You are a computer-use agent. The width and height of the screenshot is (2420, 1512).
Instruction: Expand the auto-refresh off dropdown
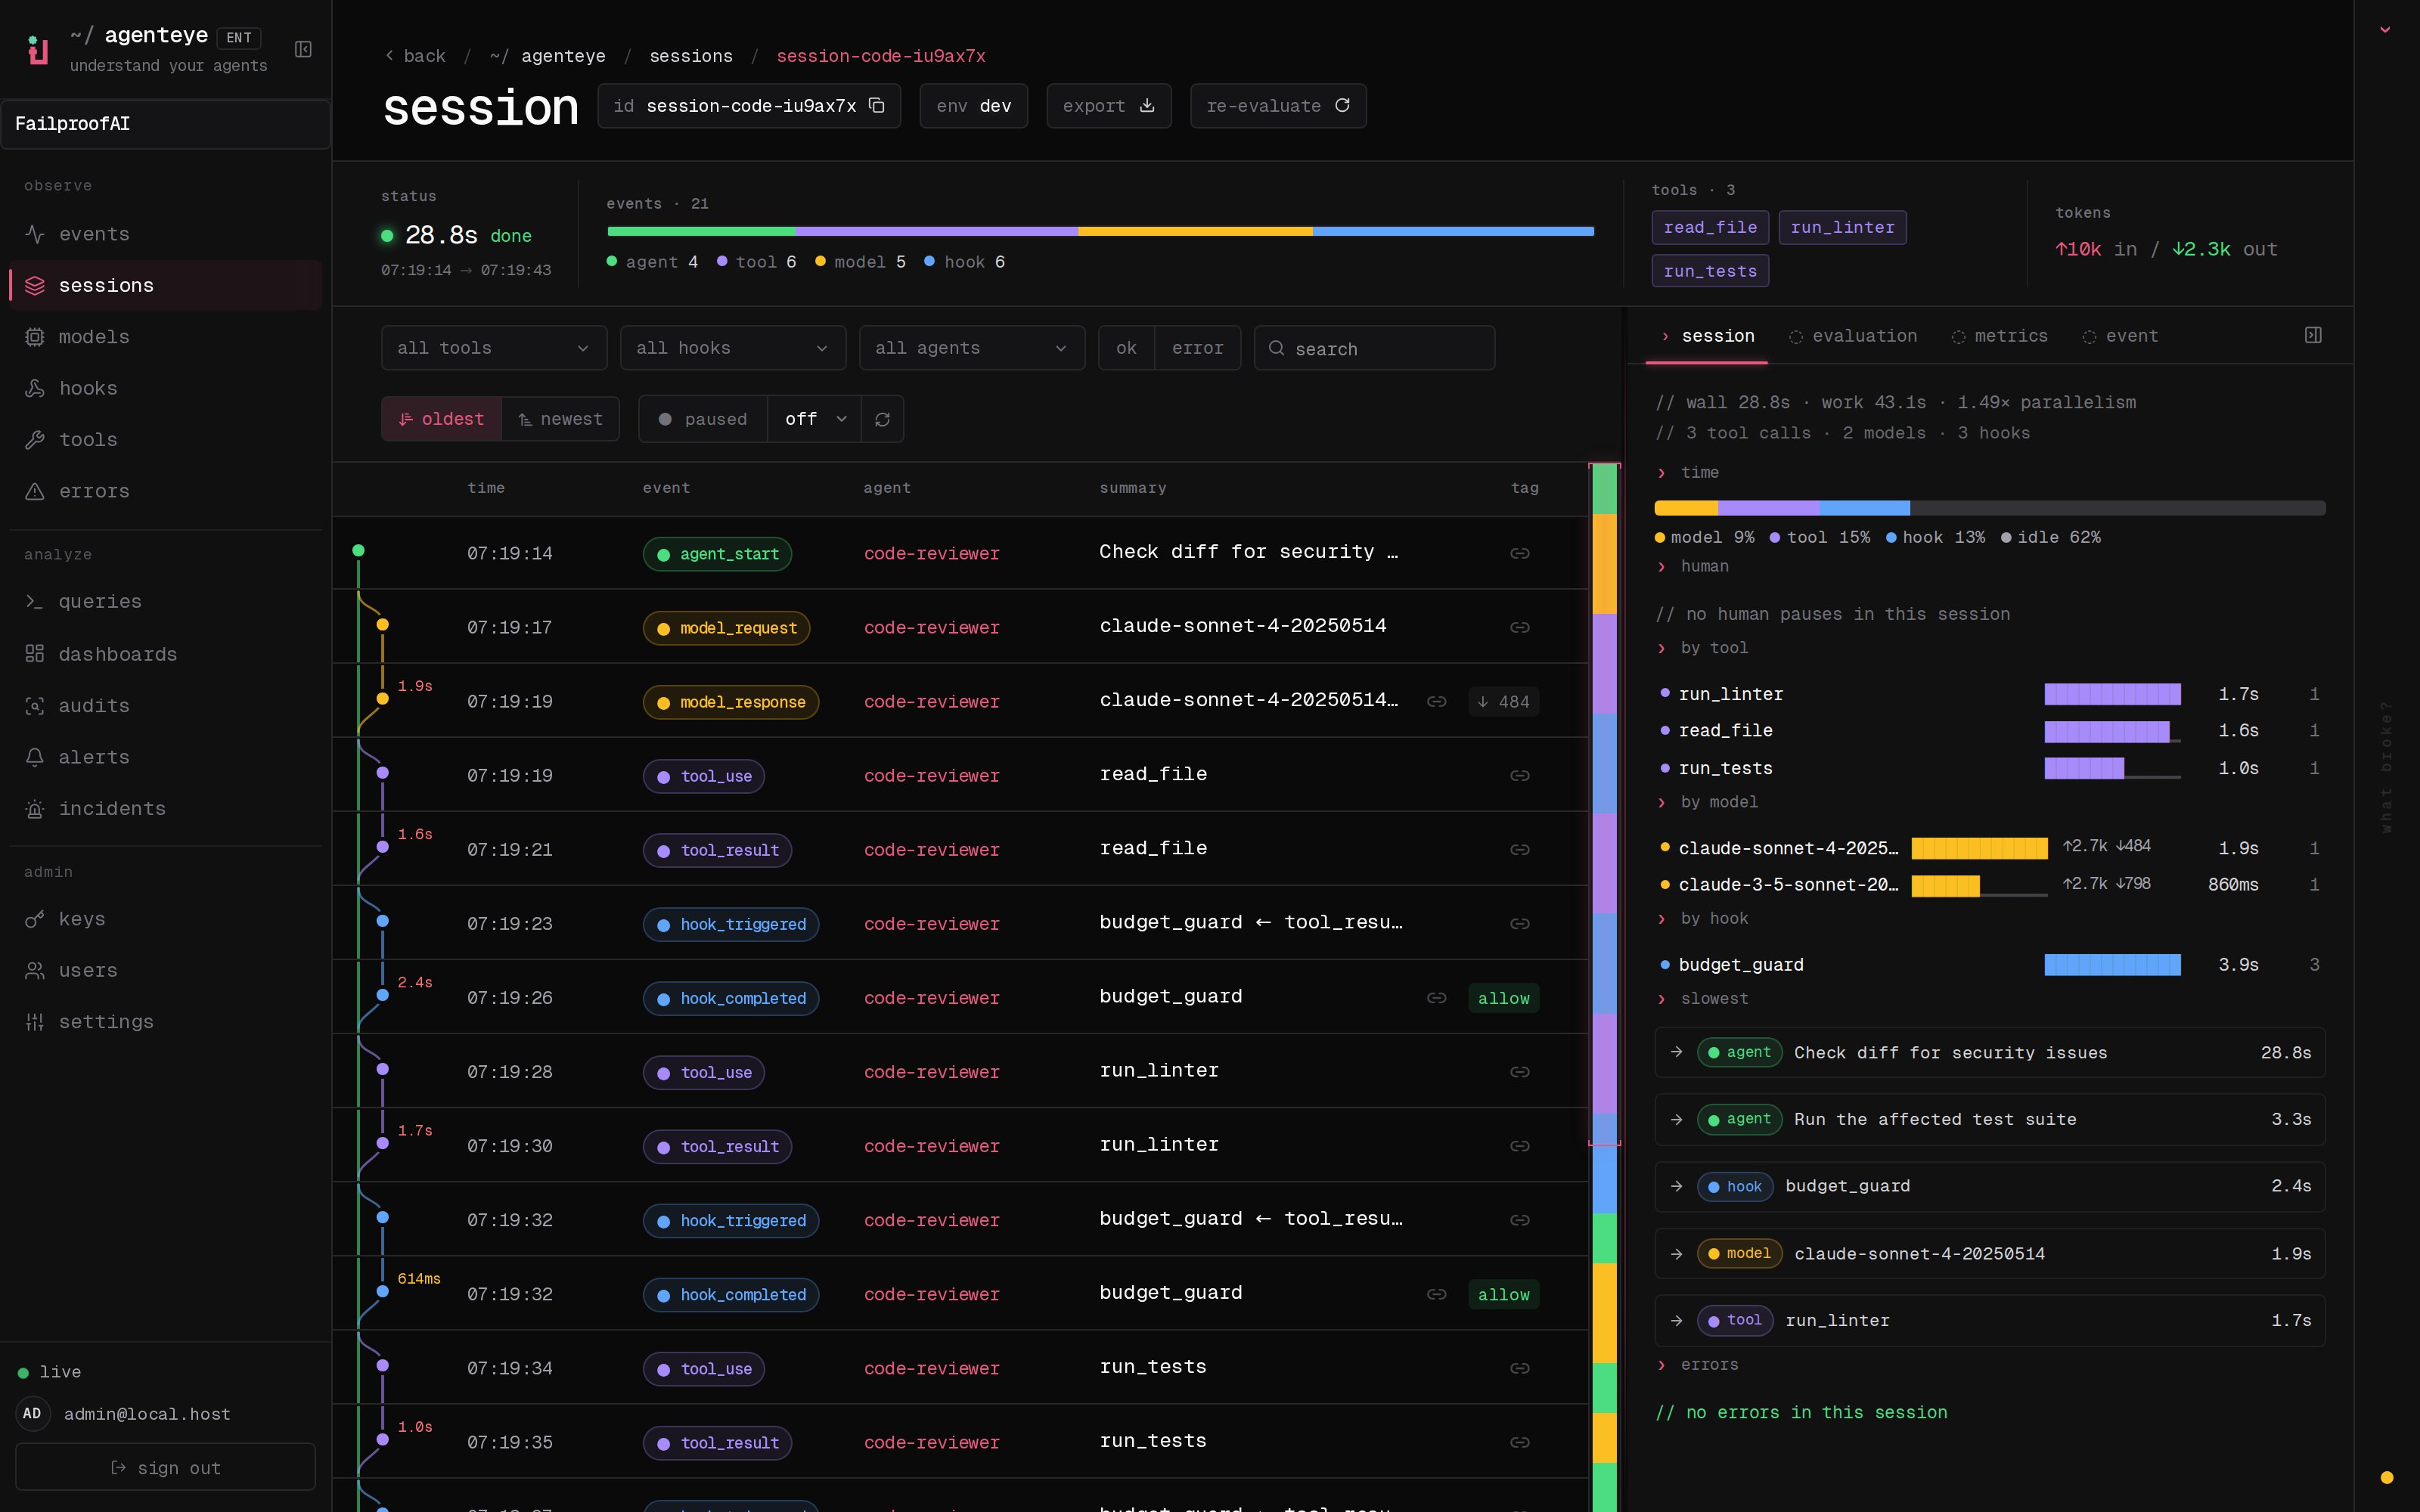(x=815, y=419)
